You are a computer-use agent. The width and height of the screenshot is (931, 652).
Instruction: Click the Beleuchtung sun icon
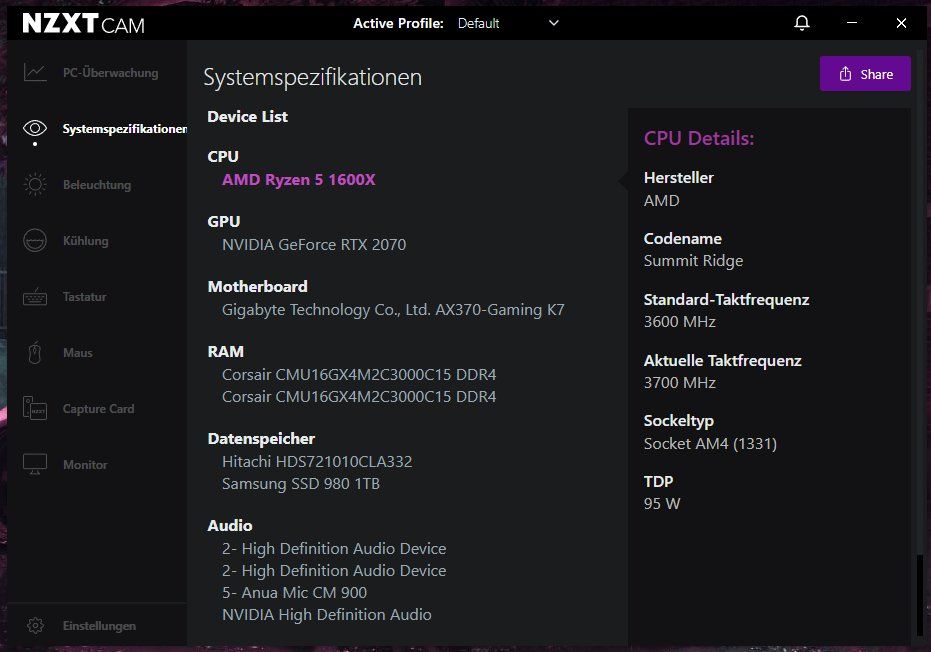tap(35, 185)
